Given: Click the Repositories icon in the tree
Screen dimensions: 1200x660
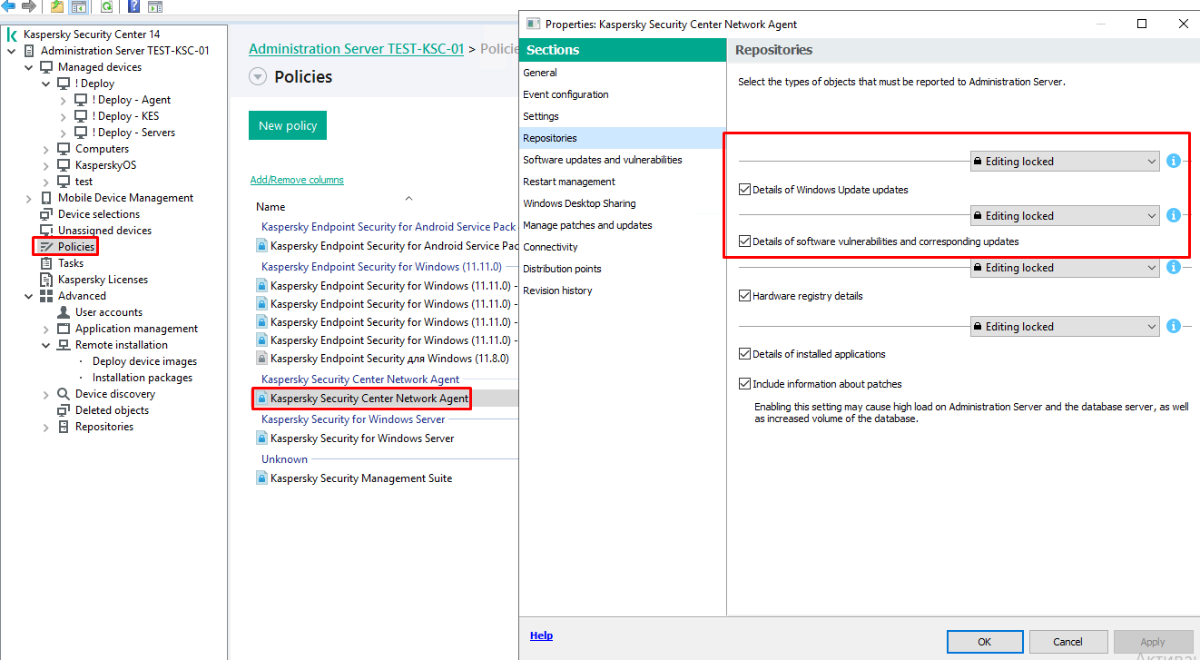Looking at the screenshot, I should click(x=64, y=427).
